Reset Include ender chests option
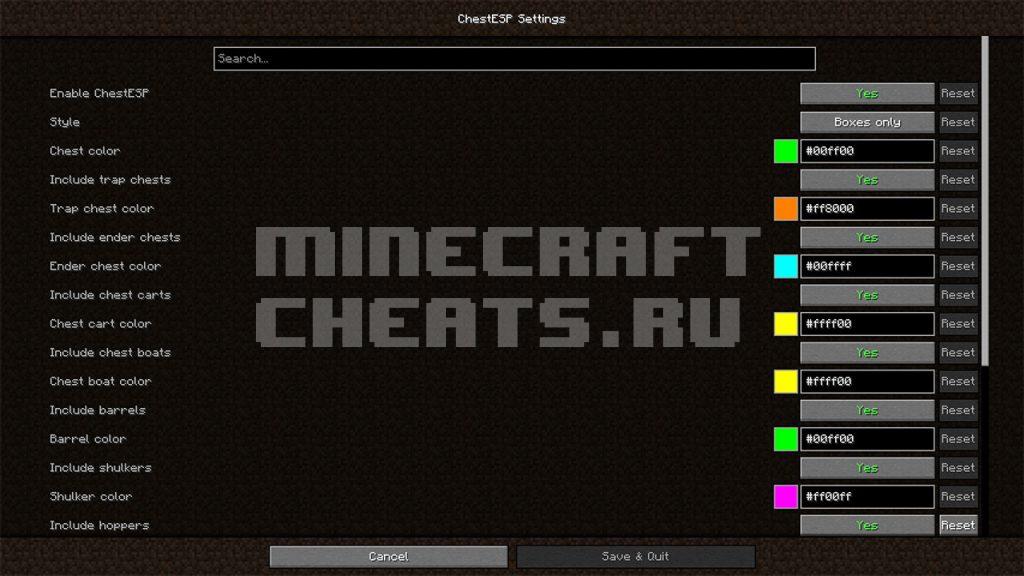The width and height of the screenshot is (1024, 576). point(958,237)
